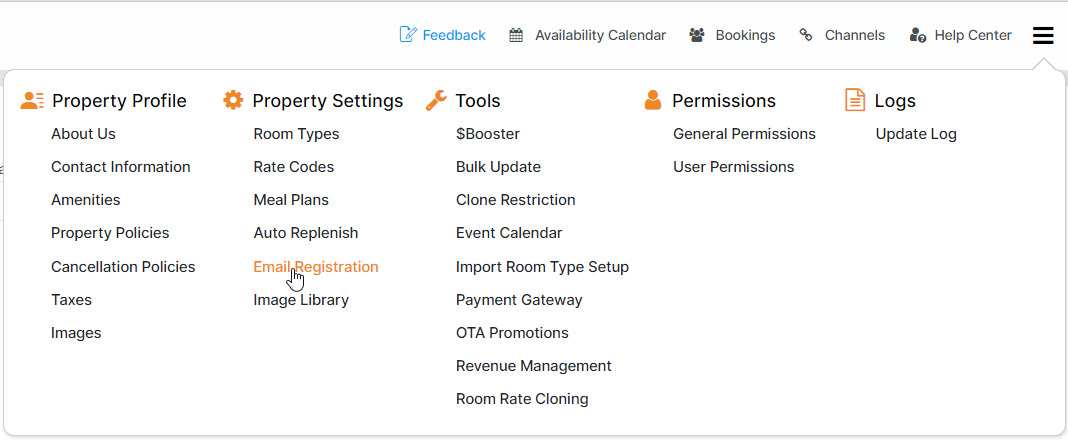Click the Feedback pencil icon

click(x=408, y=35)
